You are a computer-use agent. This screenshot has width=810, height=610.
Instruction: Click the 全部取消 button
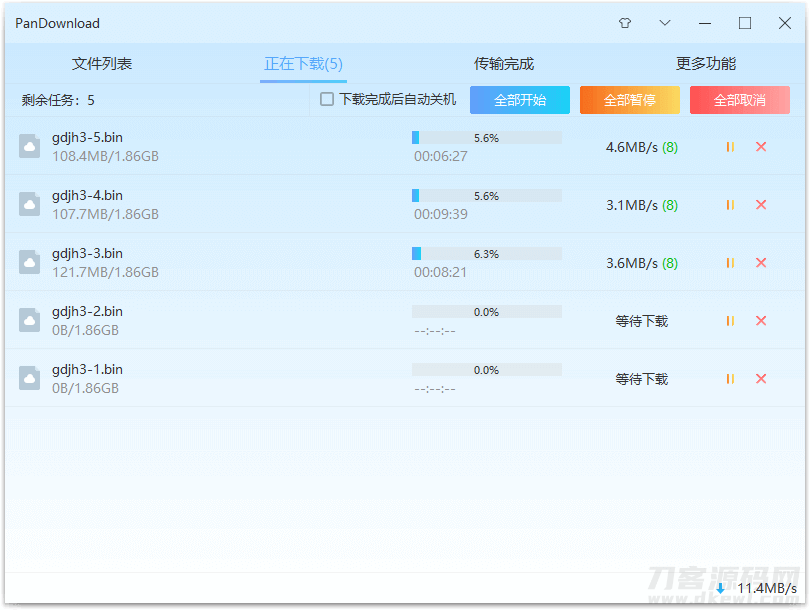(740, 100)
